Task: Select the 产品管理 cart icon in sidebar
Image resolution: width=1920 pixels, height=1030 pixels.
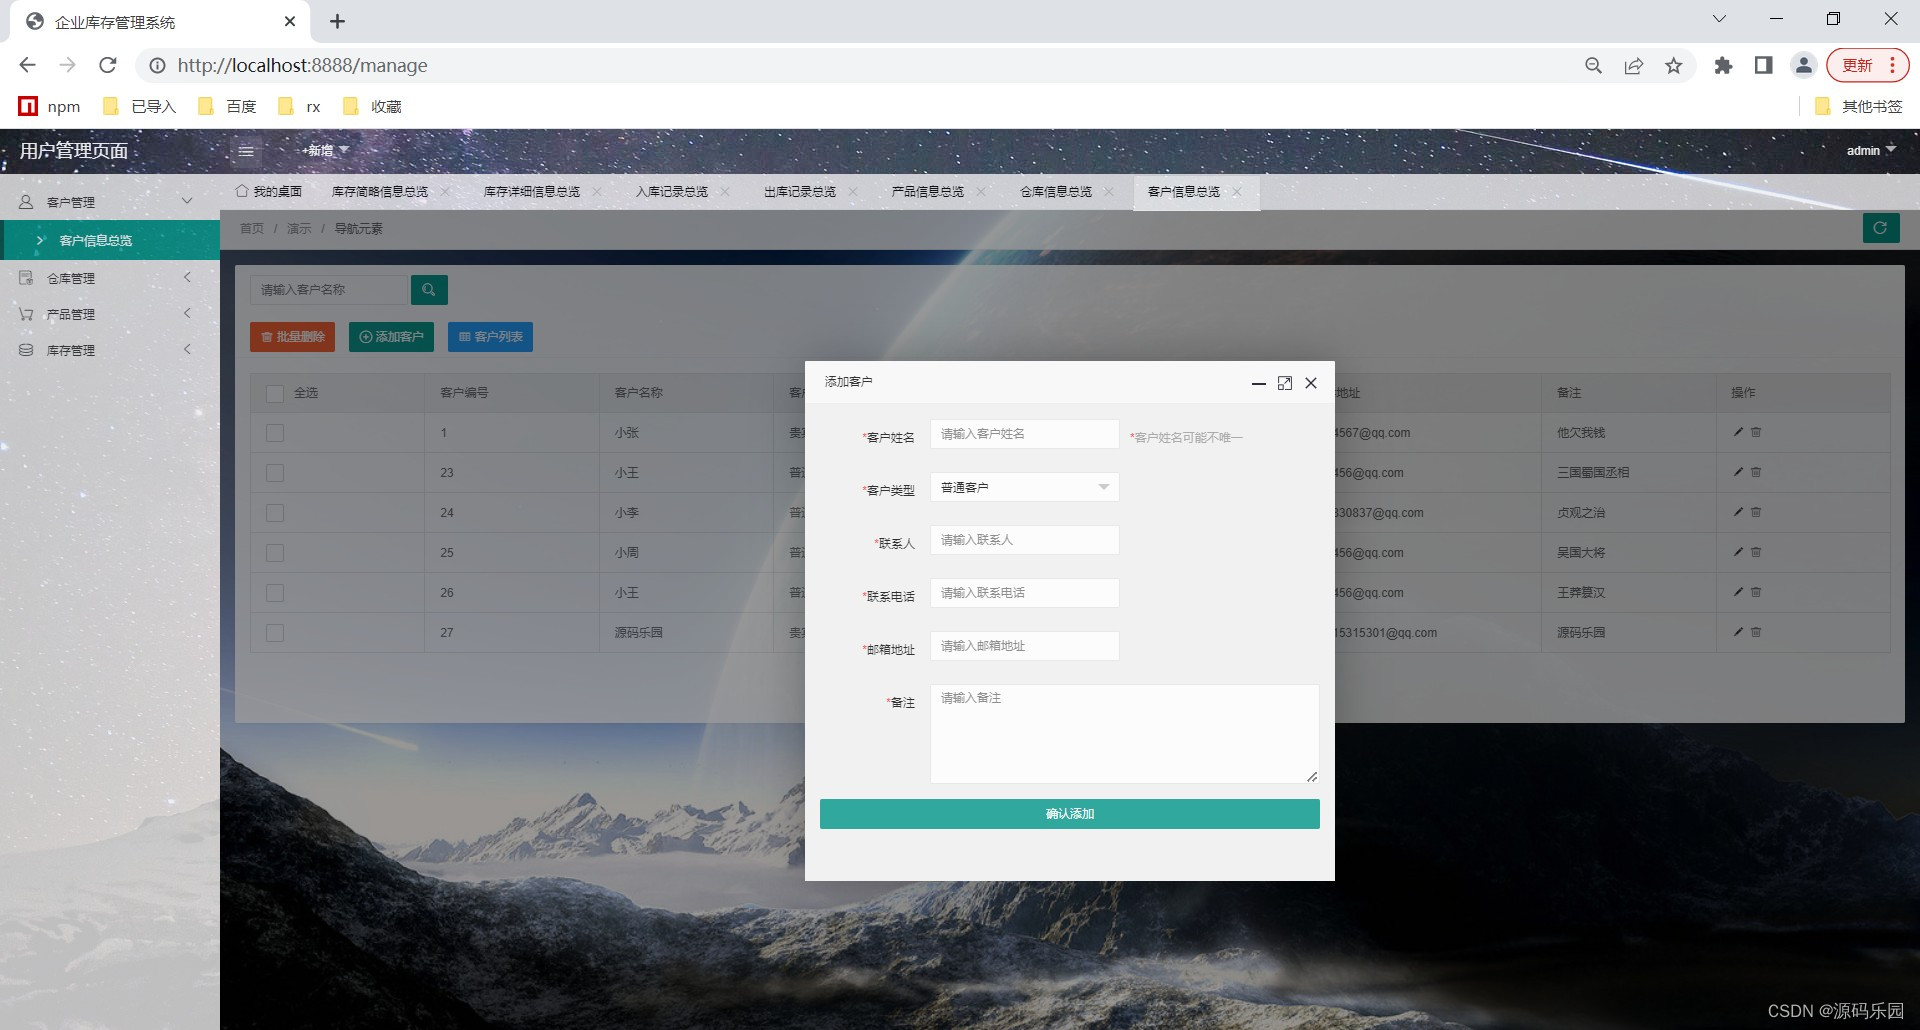Action: (x=25, y=313)
